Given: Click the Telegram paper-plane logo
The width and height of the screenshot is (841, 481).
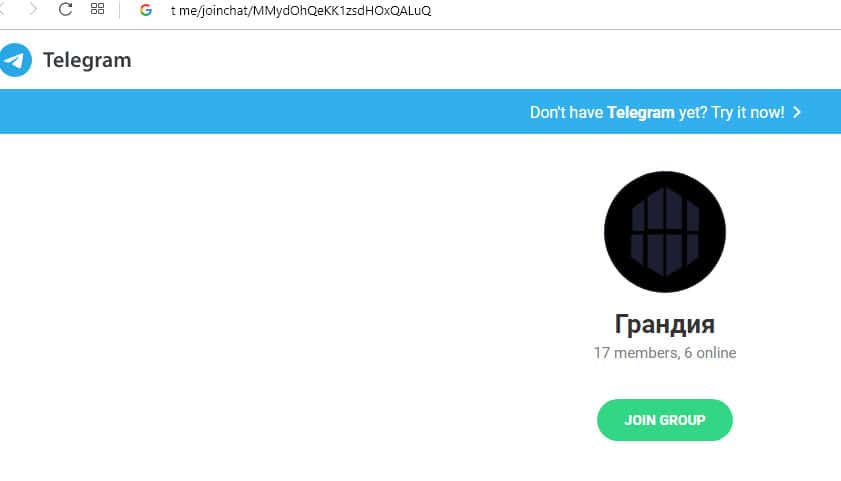Looking at the screenshot, I should pos(15,60).
